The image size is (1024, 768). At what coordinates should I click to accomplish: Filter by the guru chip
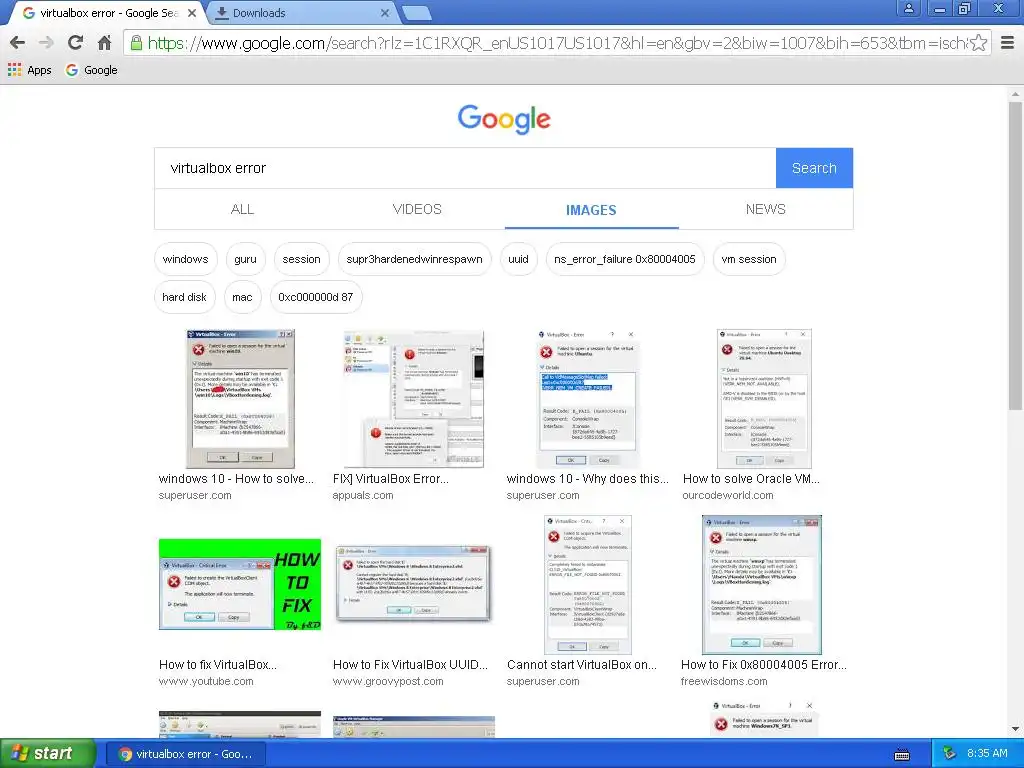(x=246, y=259)
